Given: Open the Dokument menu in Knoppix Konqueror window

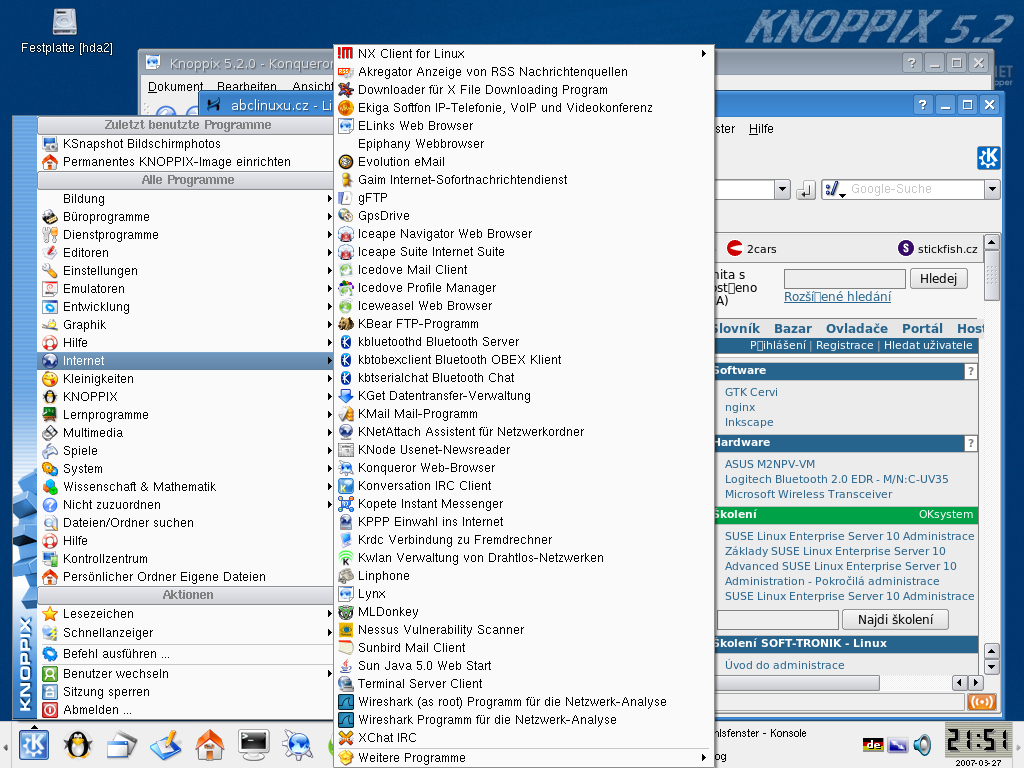Looking at the screenshot, I should click(175, 86).
